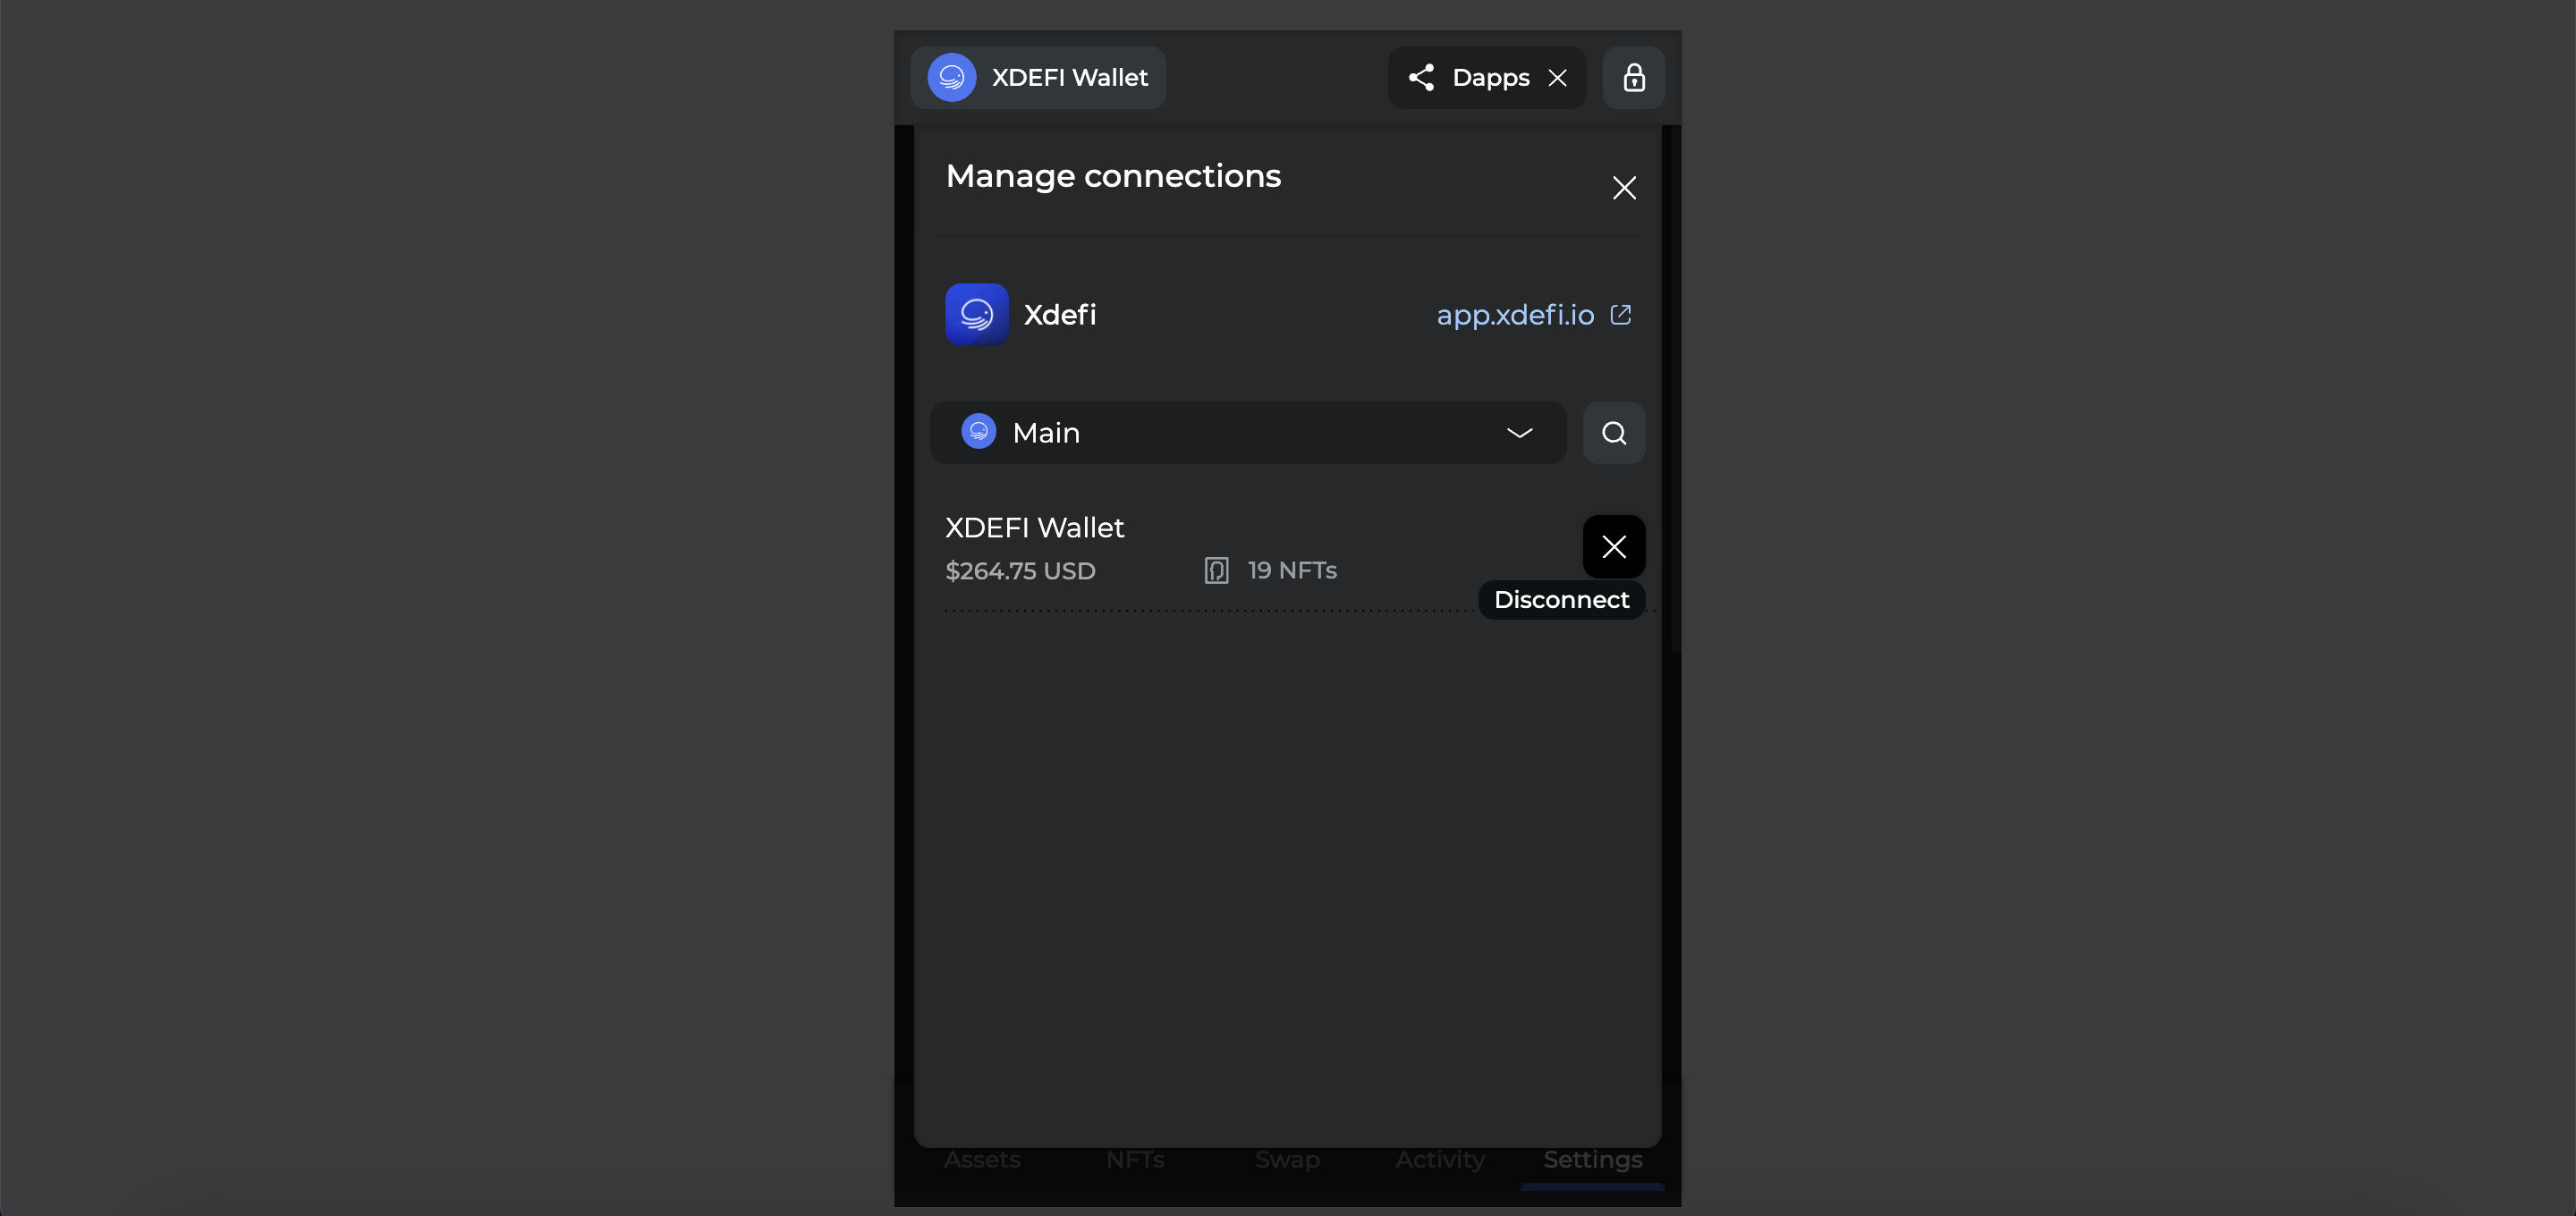This screenshot has height=1216, width=2576.
Task: Close the Manage connections dialog
Action: click(x=1623, y=188)
